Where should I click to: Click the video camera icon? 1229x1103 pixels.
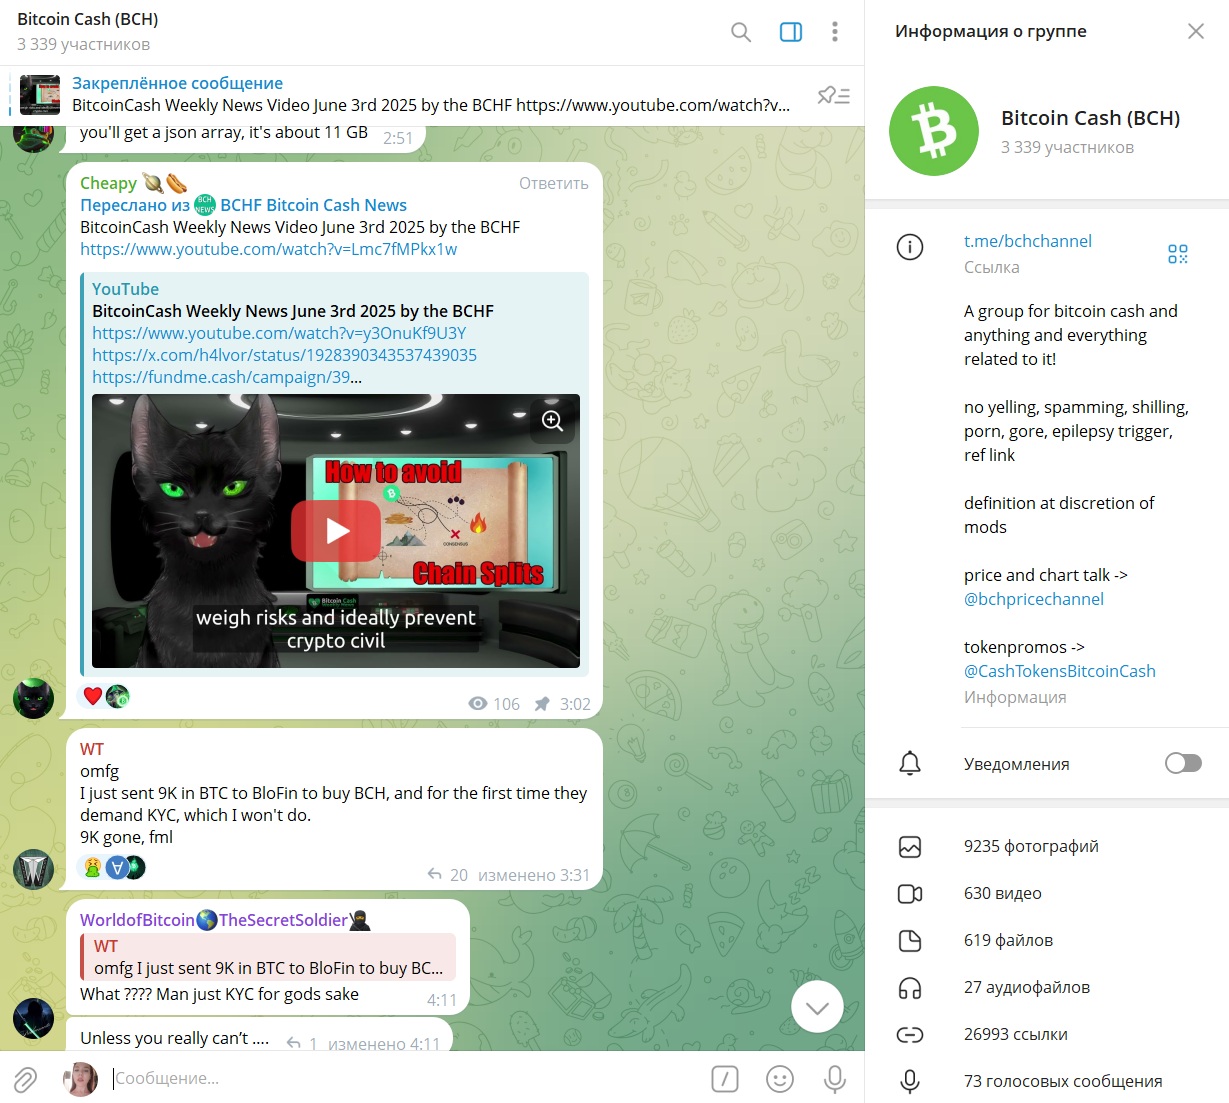coord(910,894)
